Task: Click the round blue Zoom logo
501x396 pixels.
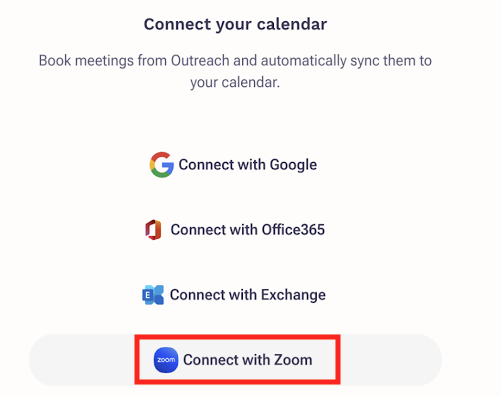Action: pyautogui.click(x=166, y=360)
